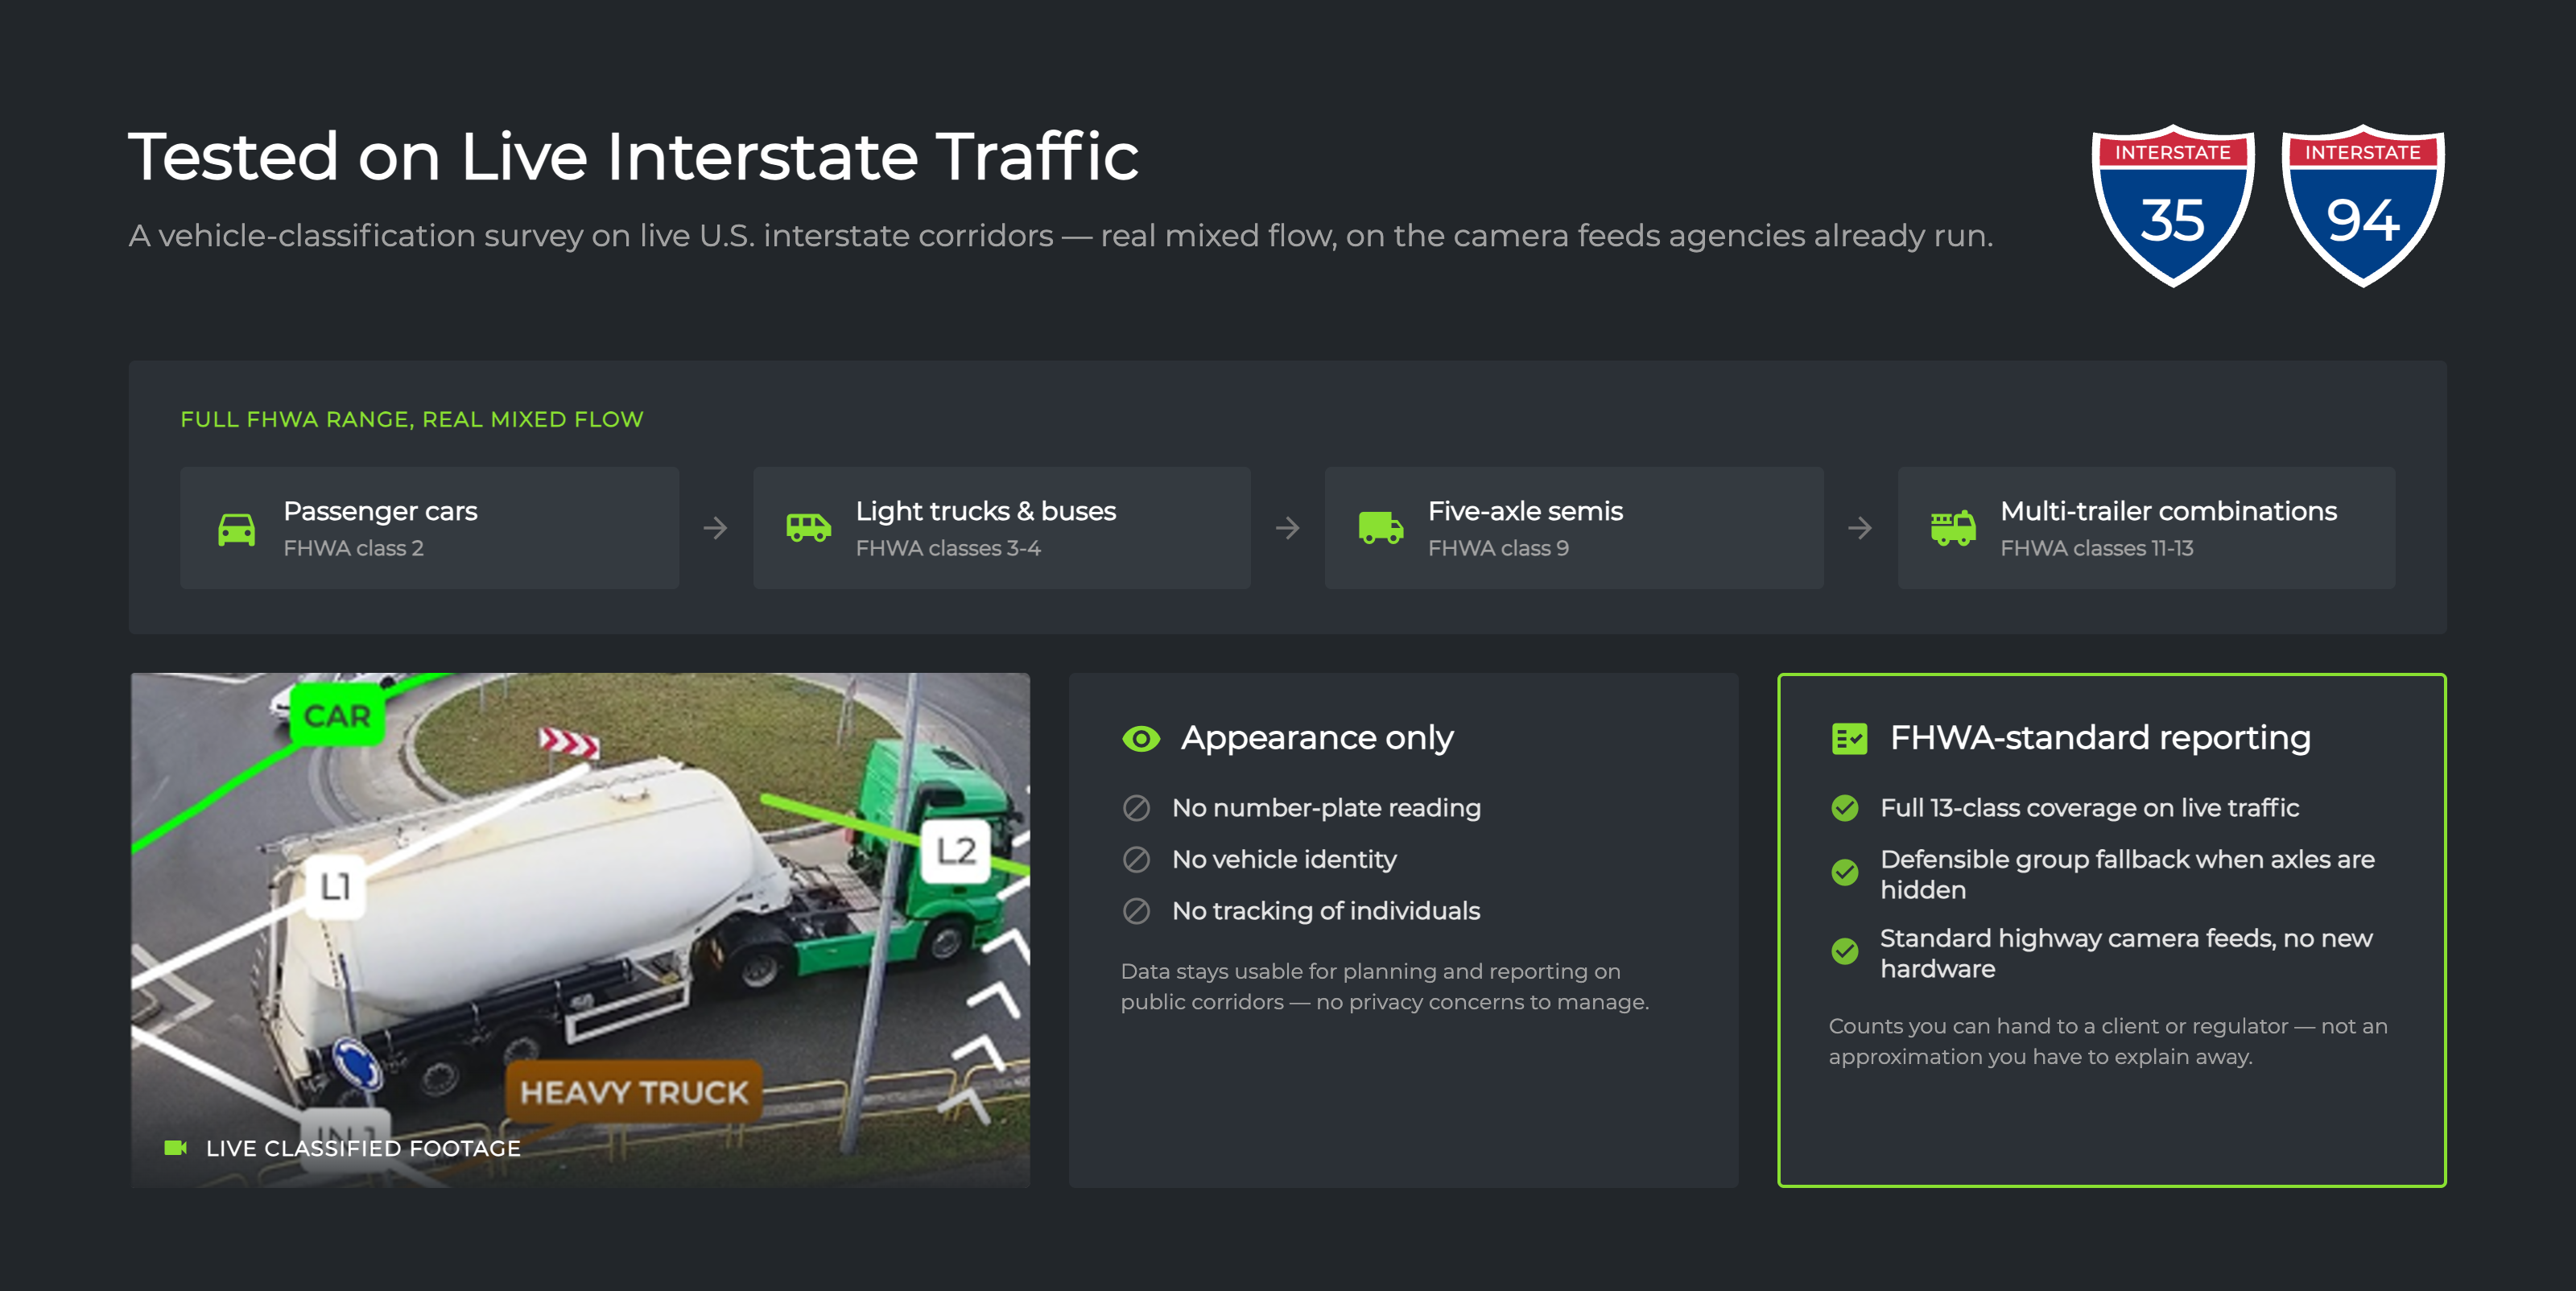Click the green check beside Full 13-class coverage
Image resolution: width=2576 pixels, height=1291 pixels.
pos(1844,808)
